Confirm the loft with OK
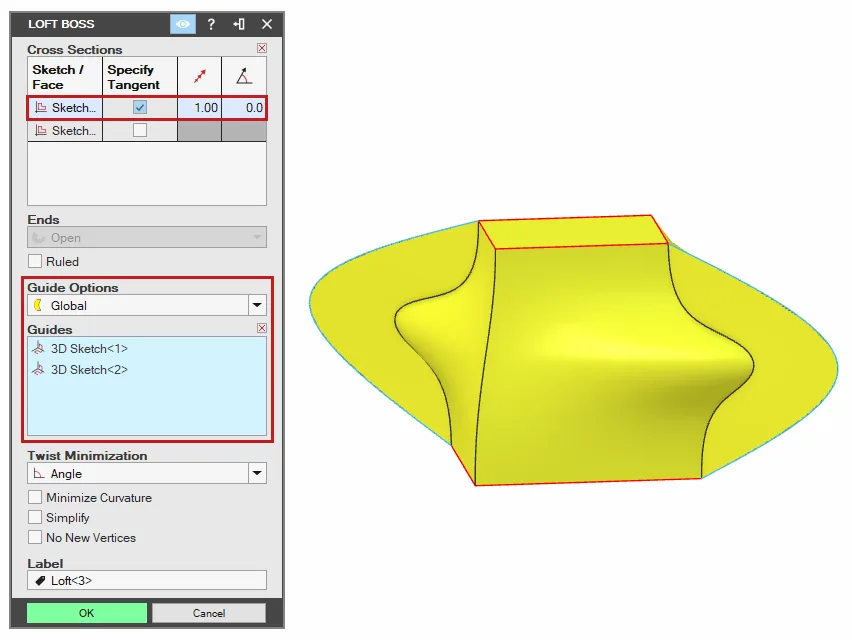Screen dimensions: 852x640 [x=87, y=613]
